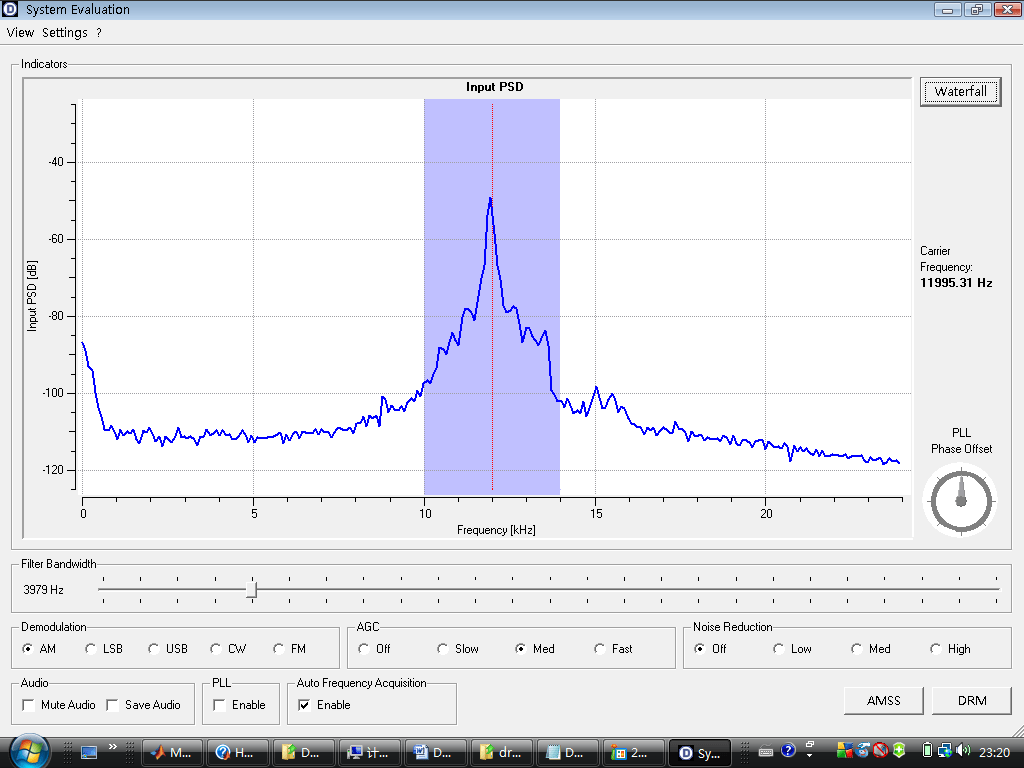The width and height of the screenshot is (1024, 768).
Task: Open the View menu
Action: click(x=20, y=33)
